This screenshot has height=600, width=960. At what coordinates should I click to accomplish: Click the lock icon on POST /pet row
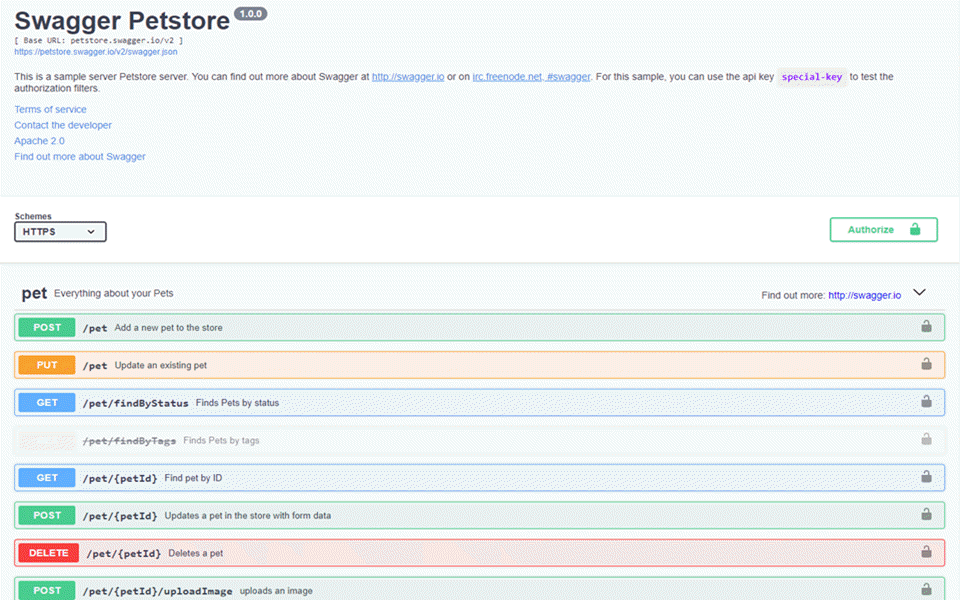[925, 327]
